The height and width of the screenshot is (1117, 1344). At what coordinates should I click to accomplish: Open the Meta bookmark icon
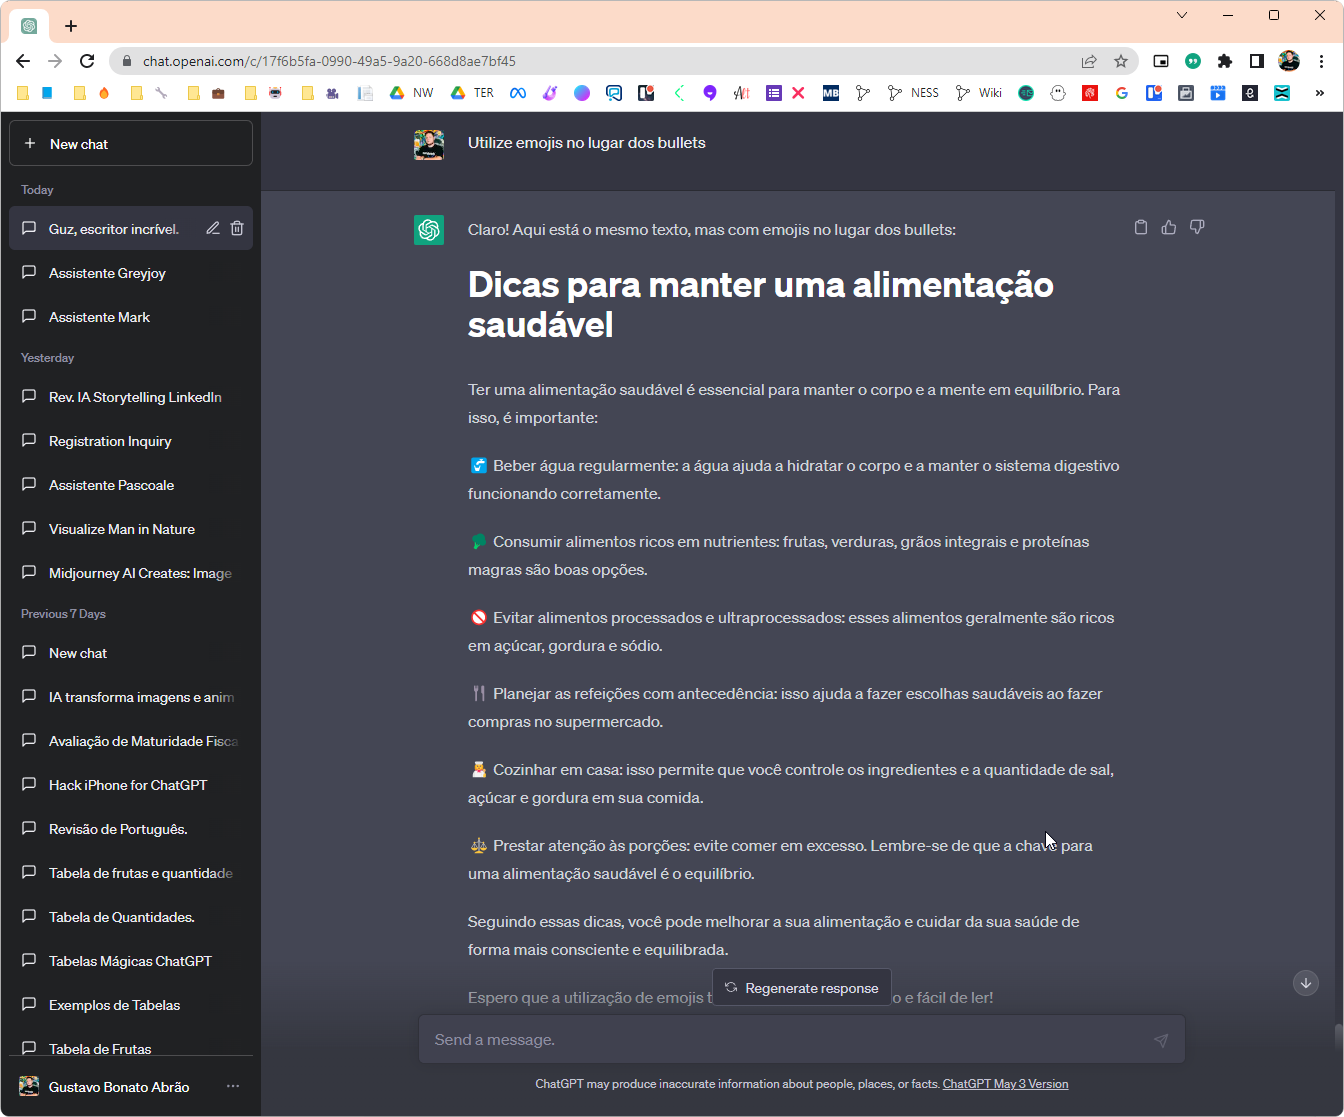click(x=518, y=93)
